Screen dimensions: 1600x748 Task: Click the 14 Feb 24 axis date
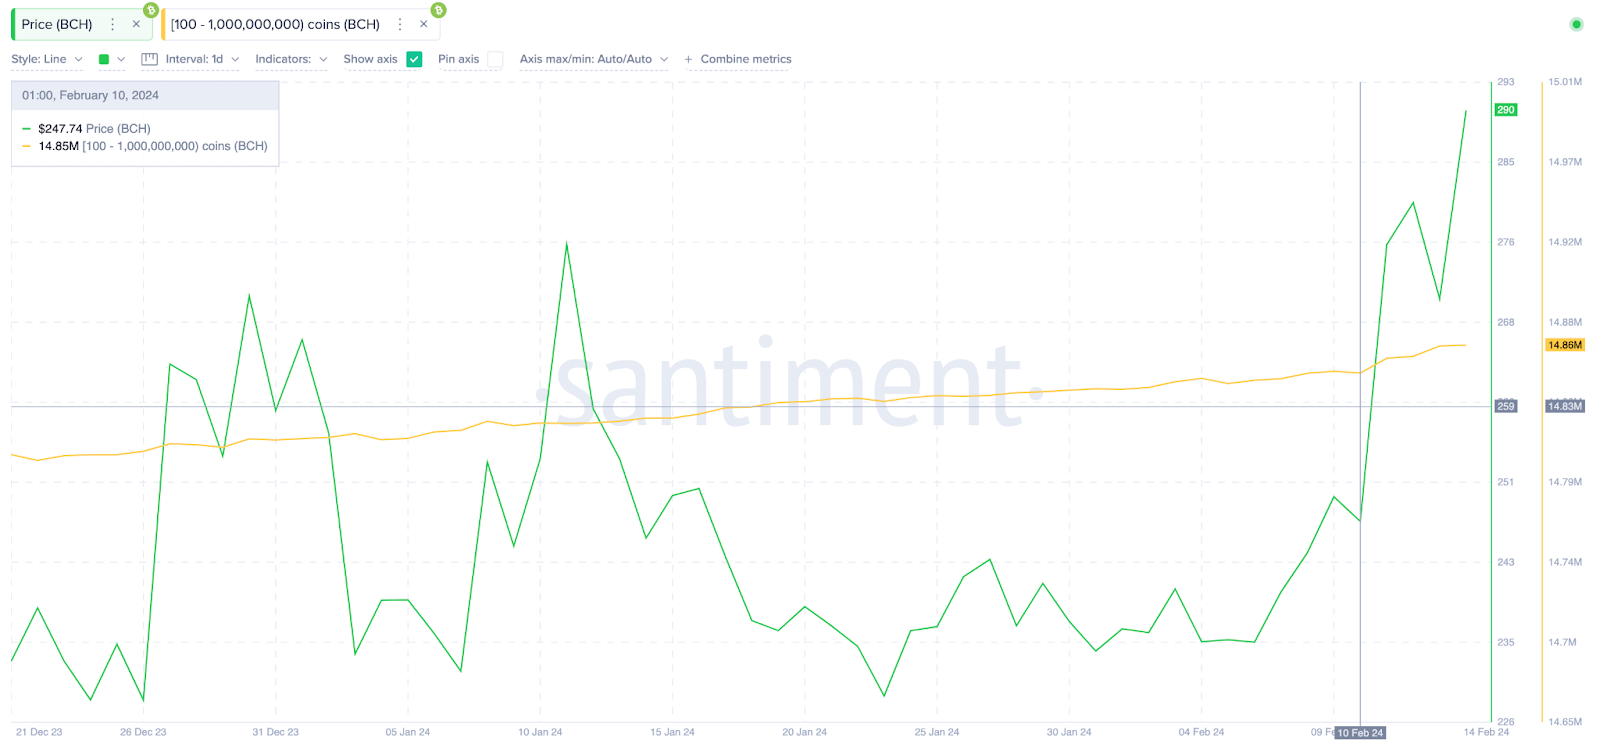(x=1487, y=732)
